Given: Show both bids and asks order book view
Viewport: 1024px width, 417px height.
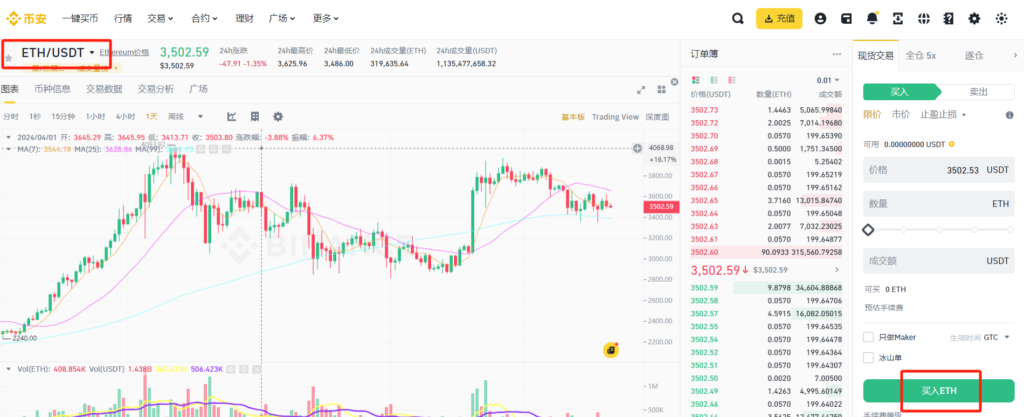Looking at the screenshot, I should (x=696, y=80).
